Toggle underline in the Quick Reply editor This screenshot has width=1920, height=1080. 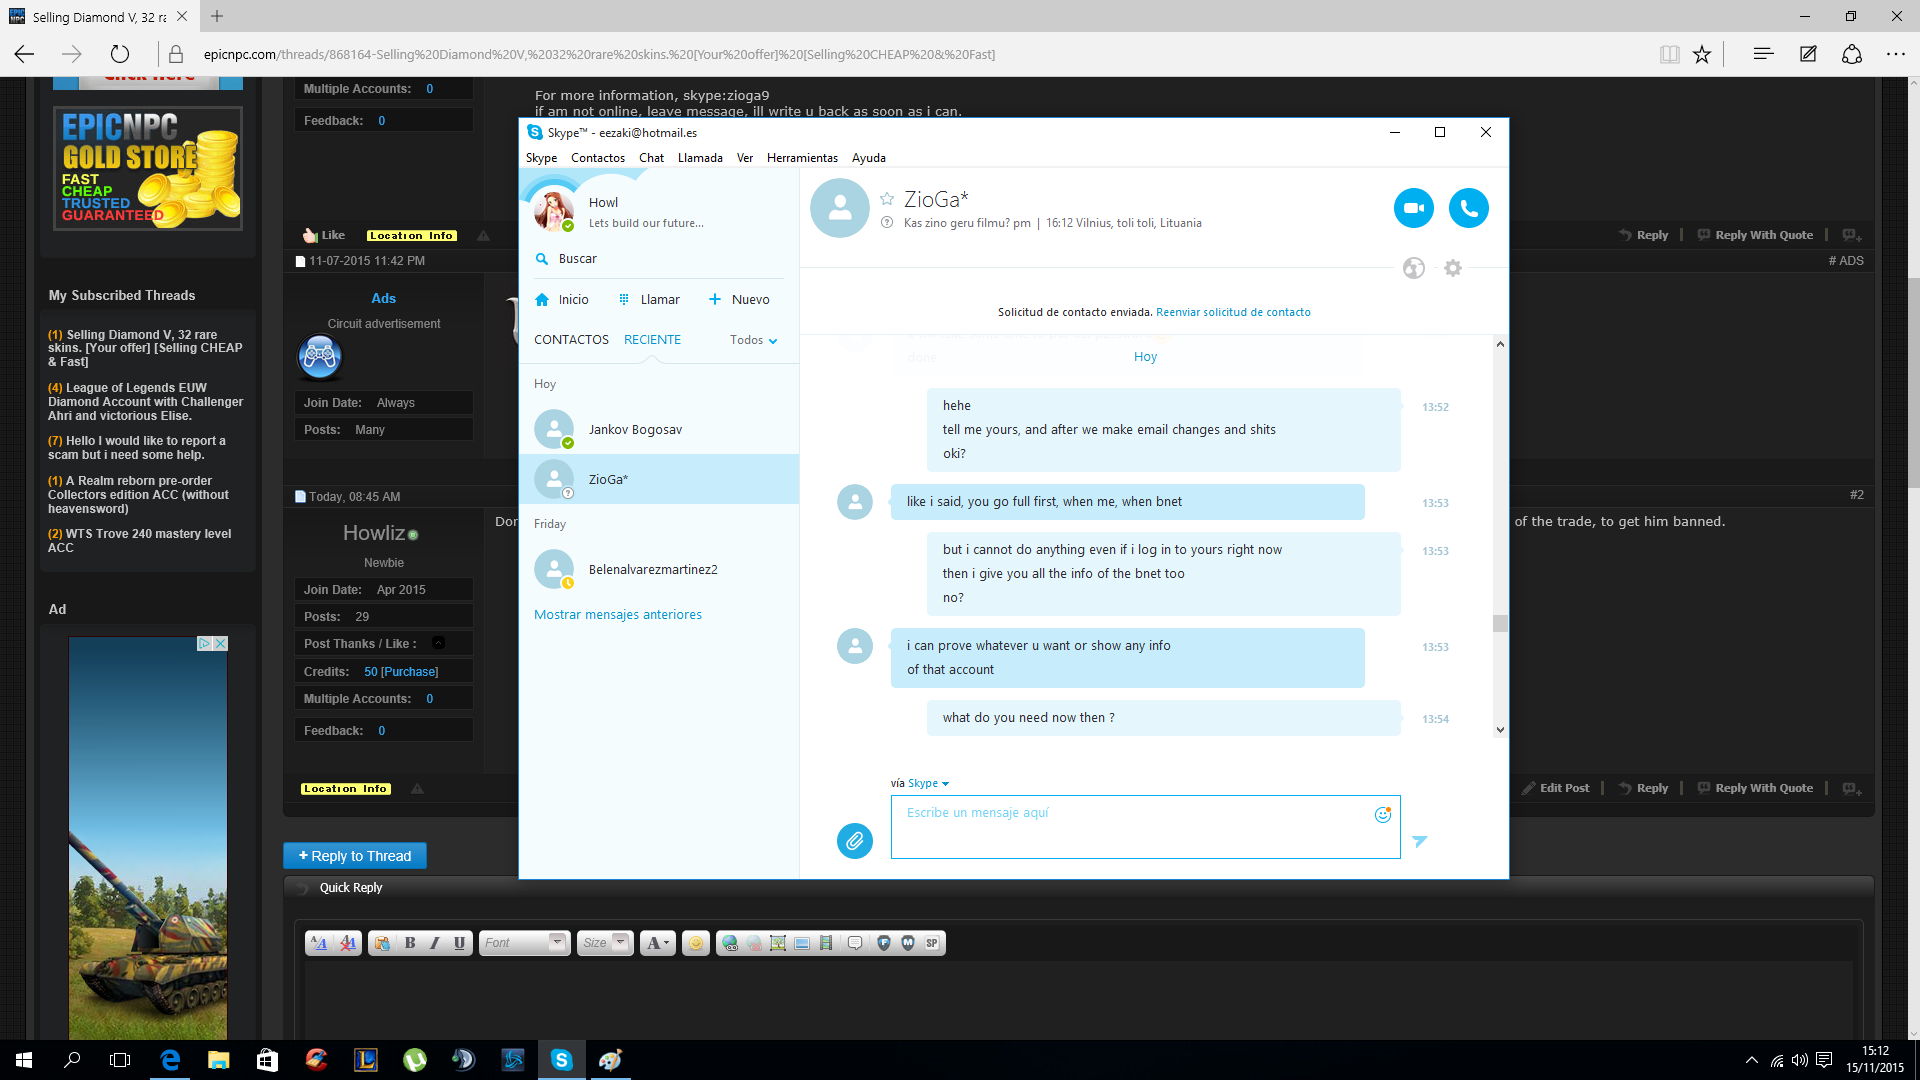(459, 943)
